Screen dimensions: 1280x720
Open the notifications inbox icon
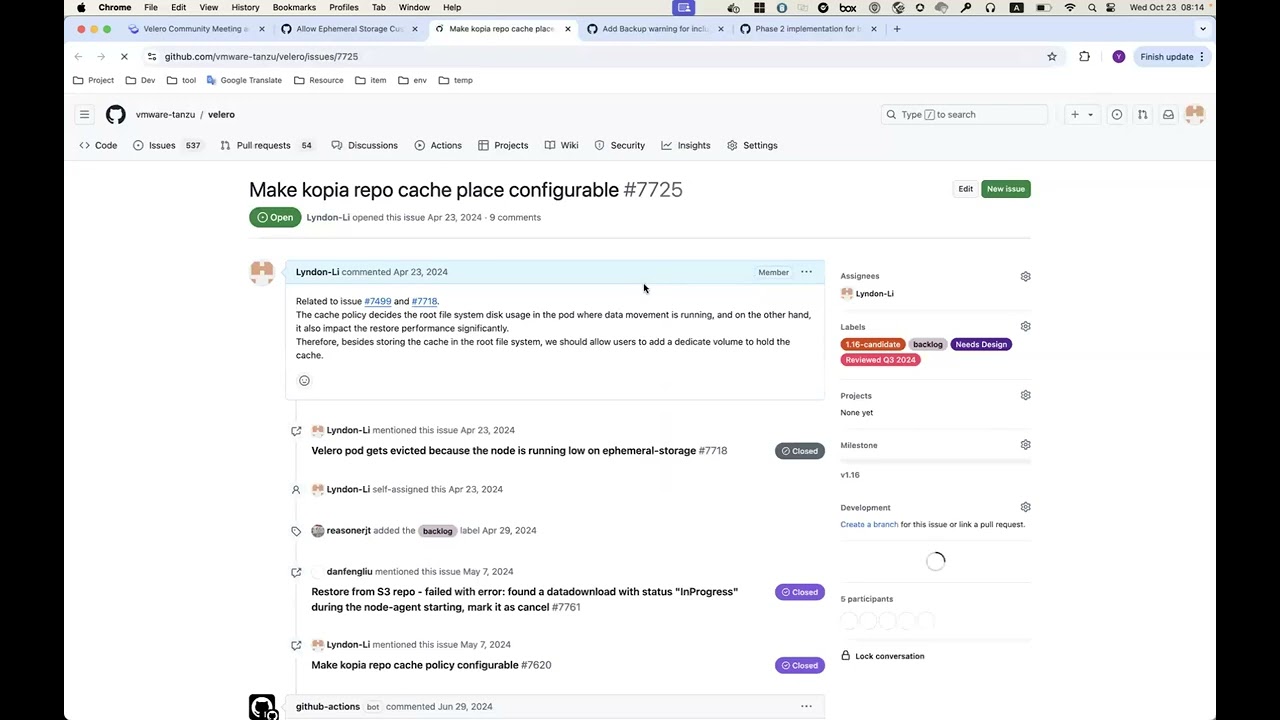[x=1168, y=115]
